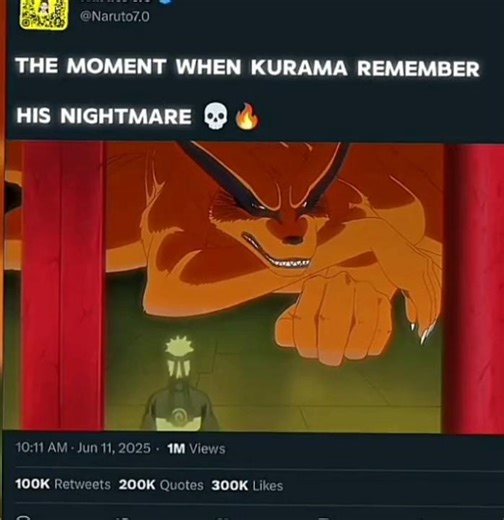Click the left red cage bar
This screenshot has width=504, height=520.
63,286
